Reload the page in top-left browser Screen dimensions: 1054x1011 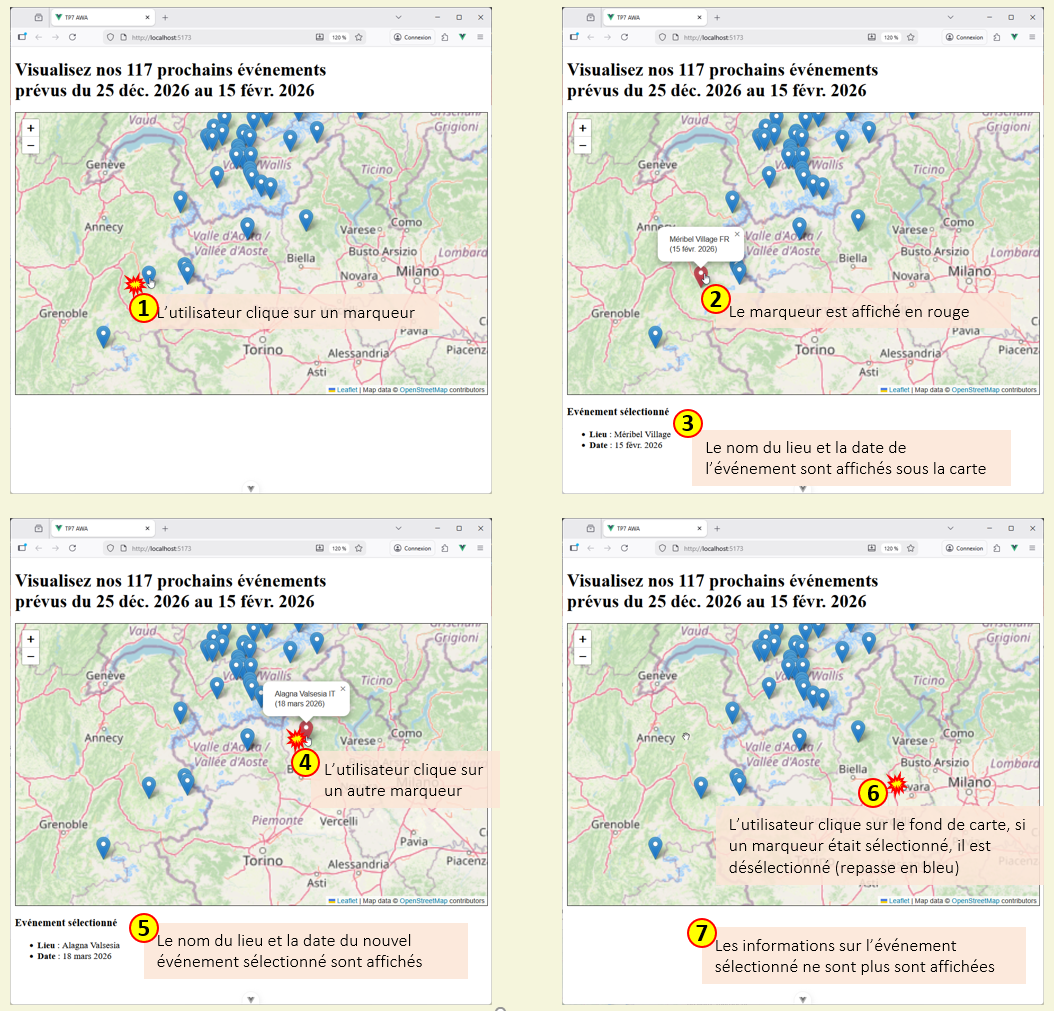pos(72,37)
